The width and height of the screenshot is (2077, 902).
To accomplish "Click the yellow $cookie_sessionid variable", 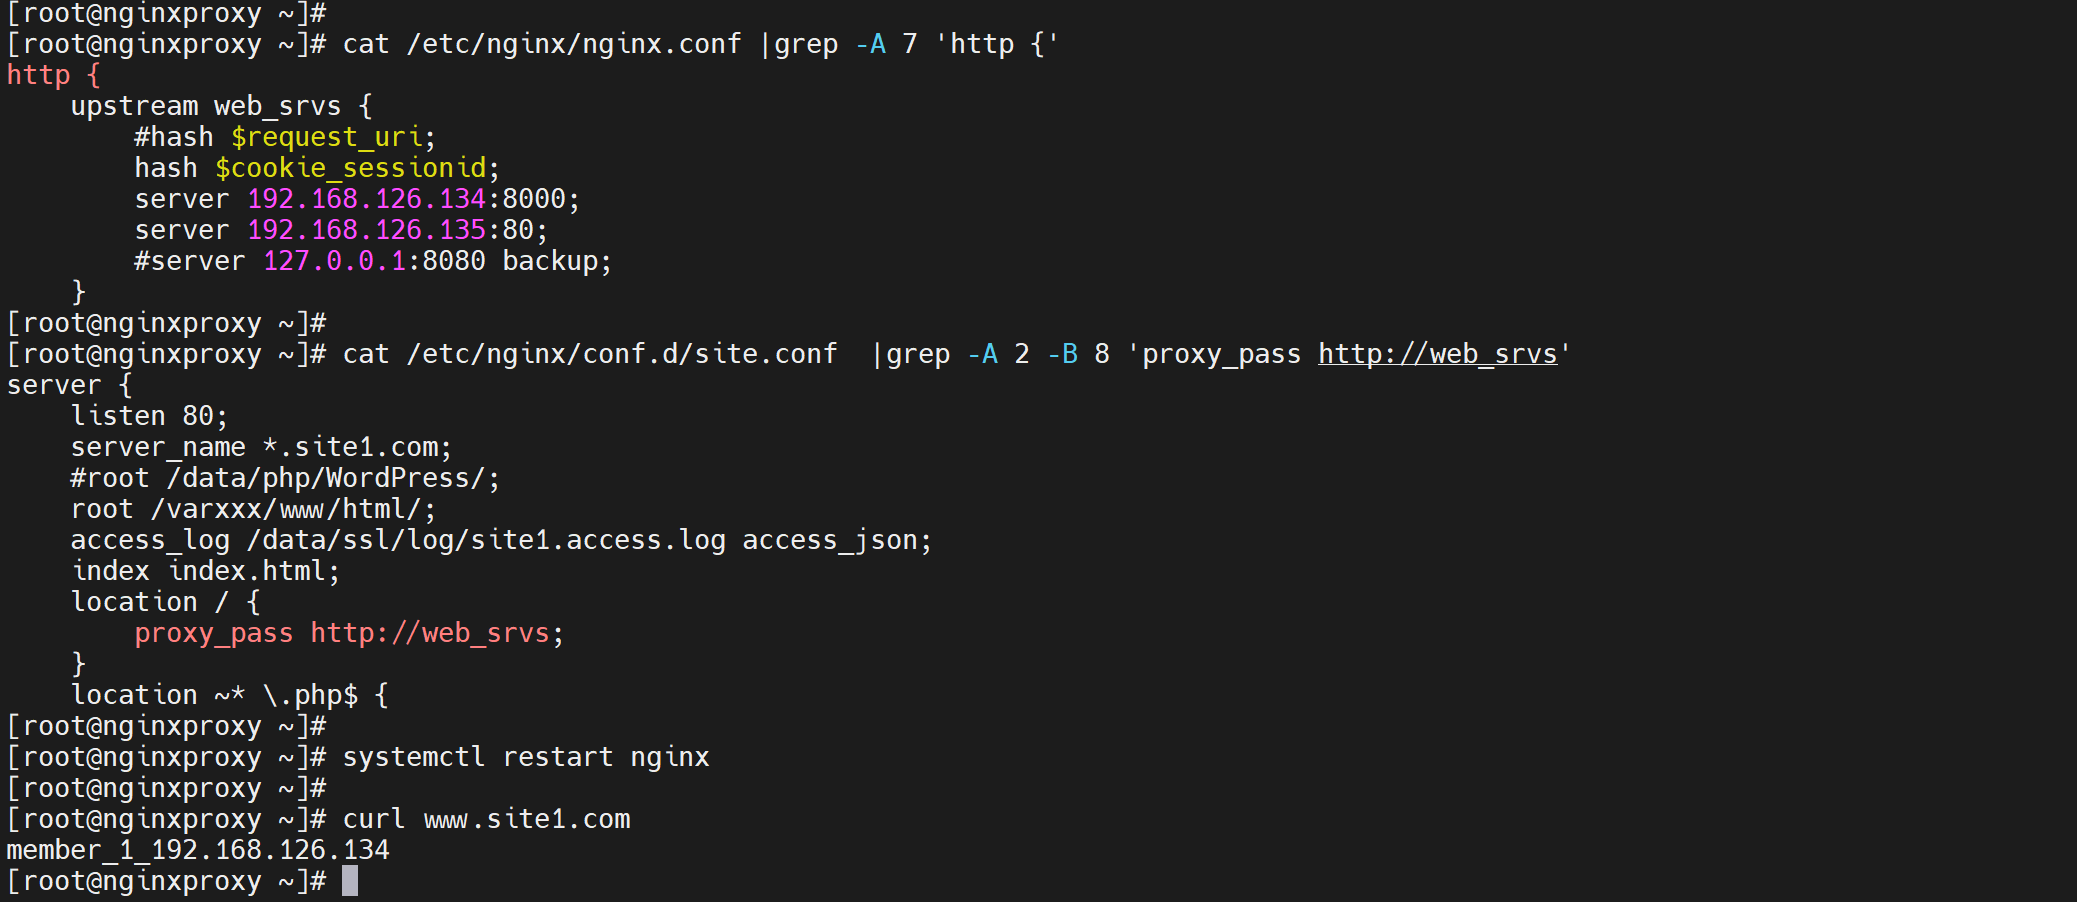I will click(351, 168).
